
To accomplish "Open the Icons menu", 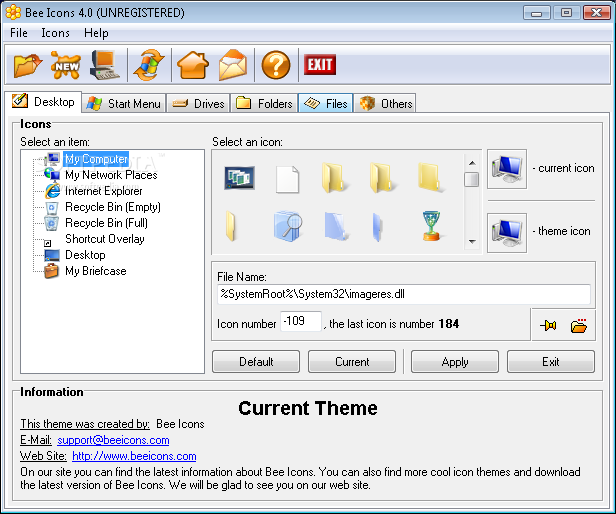I will 55,33.
